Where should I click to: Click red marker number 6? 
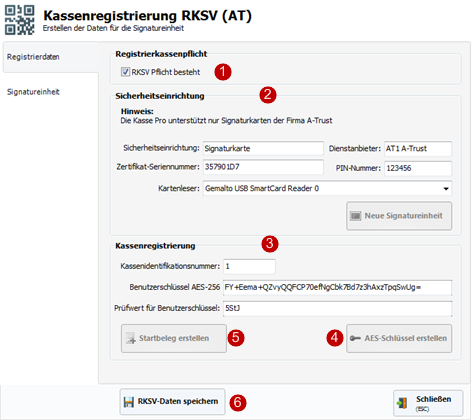(237, 402)
